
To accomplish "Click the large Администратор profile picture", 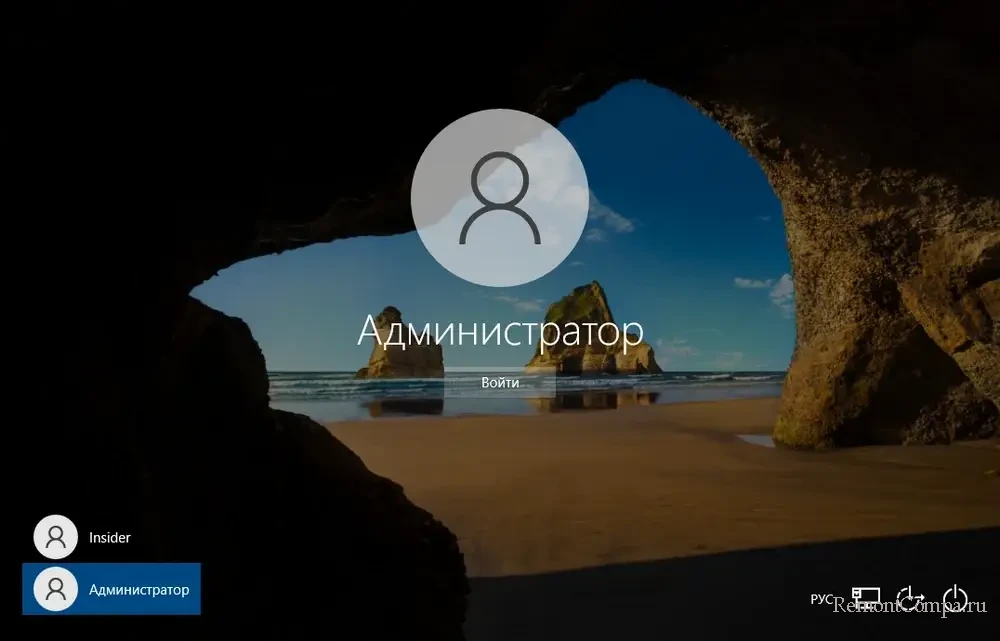I will point(500,198).
